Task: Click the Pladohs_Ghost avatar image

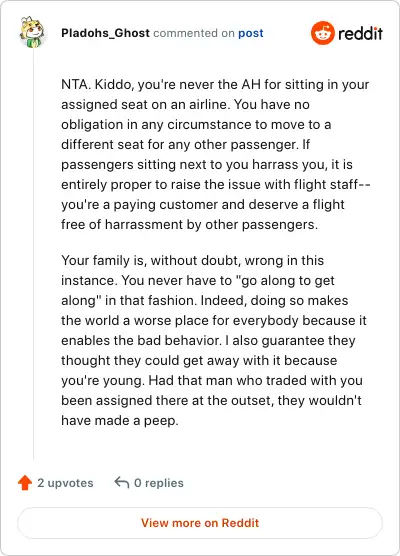Action: pyautogui.click(x=32, y=32)
